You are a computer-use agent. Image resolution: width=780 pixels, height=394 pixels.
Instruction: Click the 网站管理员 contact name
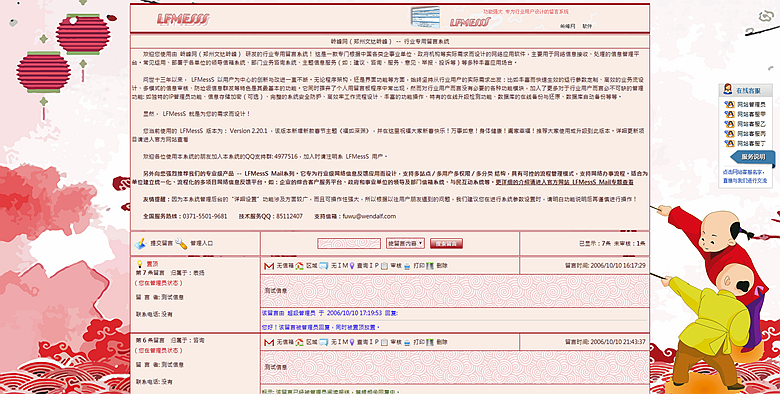[751, 105]
